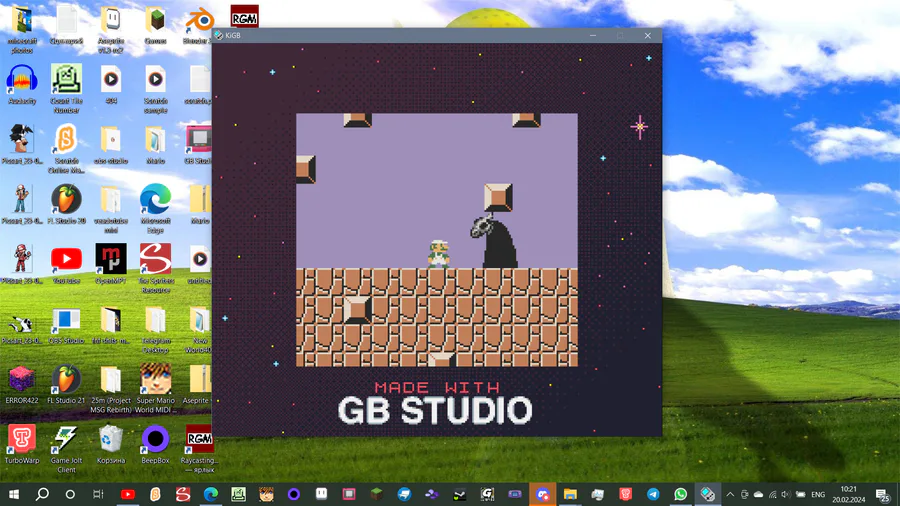Open the Microsoft Edge desktop shortcut
The image size is (900, 506).
pos(155,209)
